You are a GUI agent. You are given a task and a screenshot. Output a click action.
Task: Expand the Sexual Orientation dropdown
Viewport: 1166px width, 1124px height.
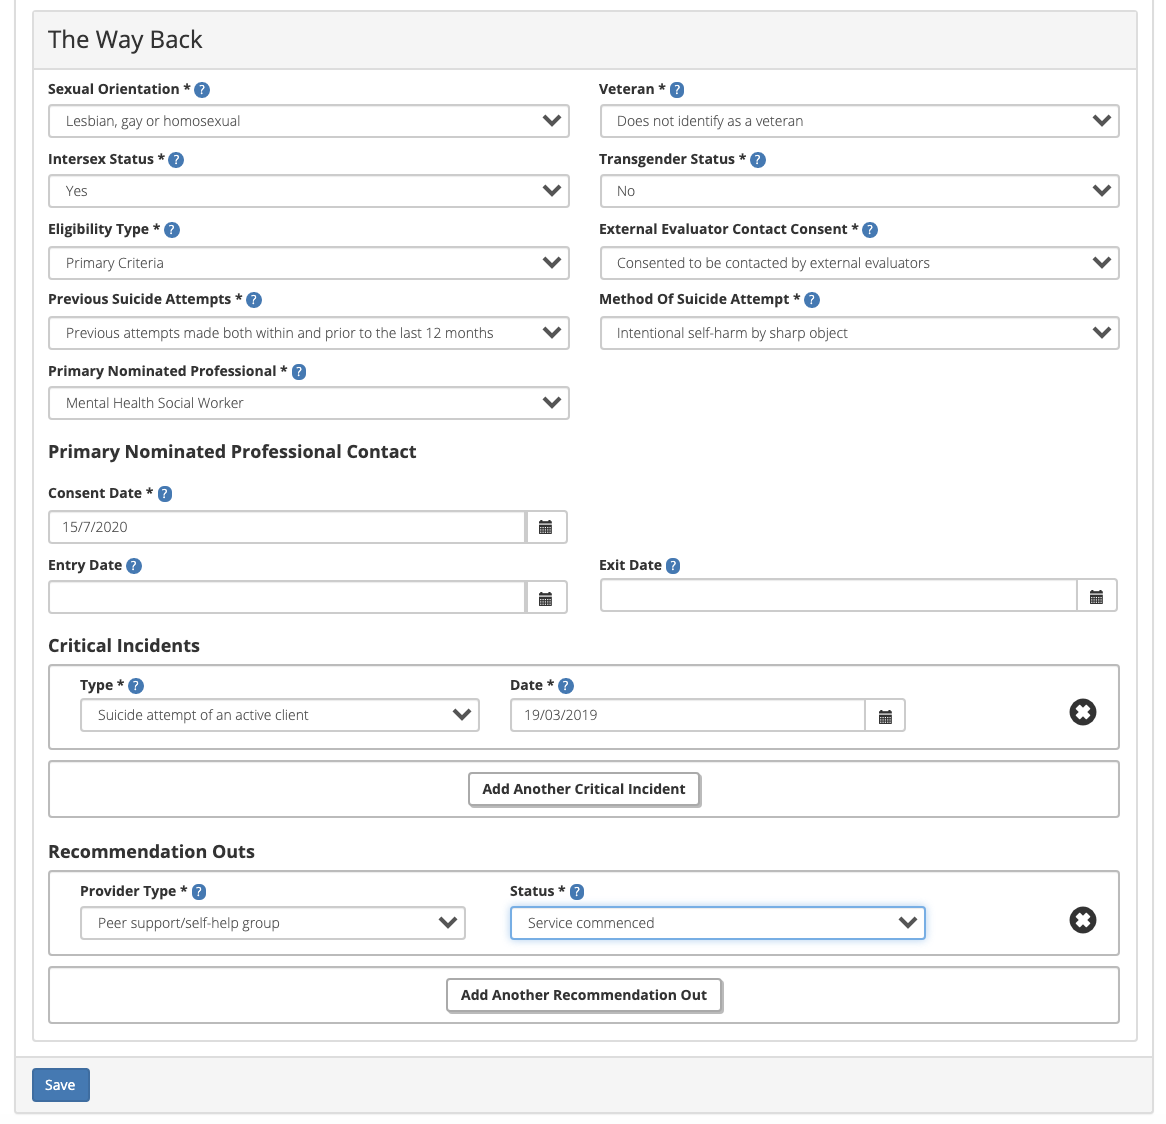pos(308,122)
